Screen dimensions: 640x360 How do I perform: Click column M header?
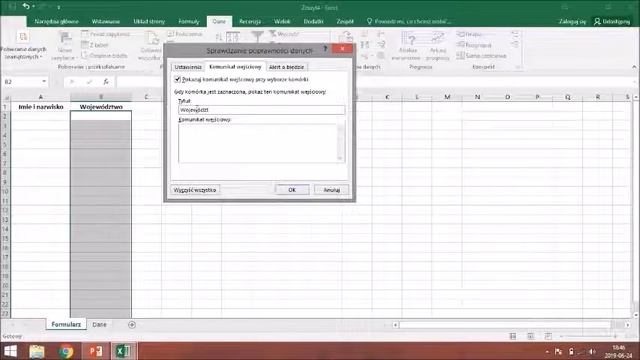(447, 97)
